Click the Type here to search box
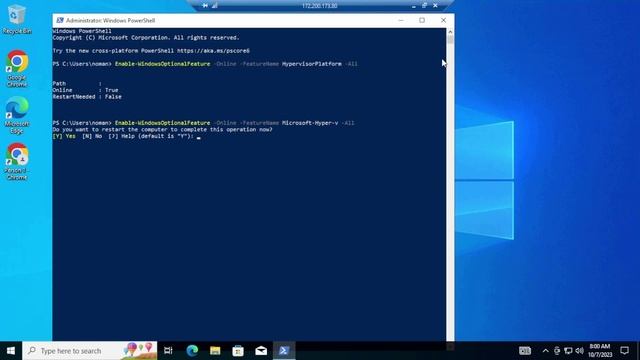Screen dimensions: 640x360 90,351
